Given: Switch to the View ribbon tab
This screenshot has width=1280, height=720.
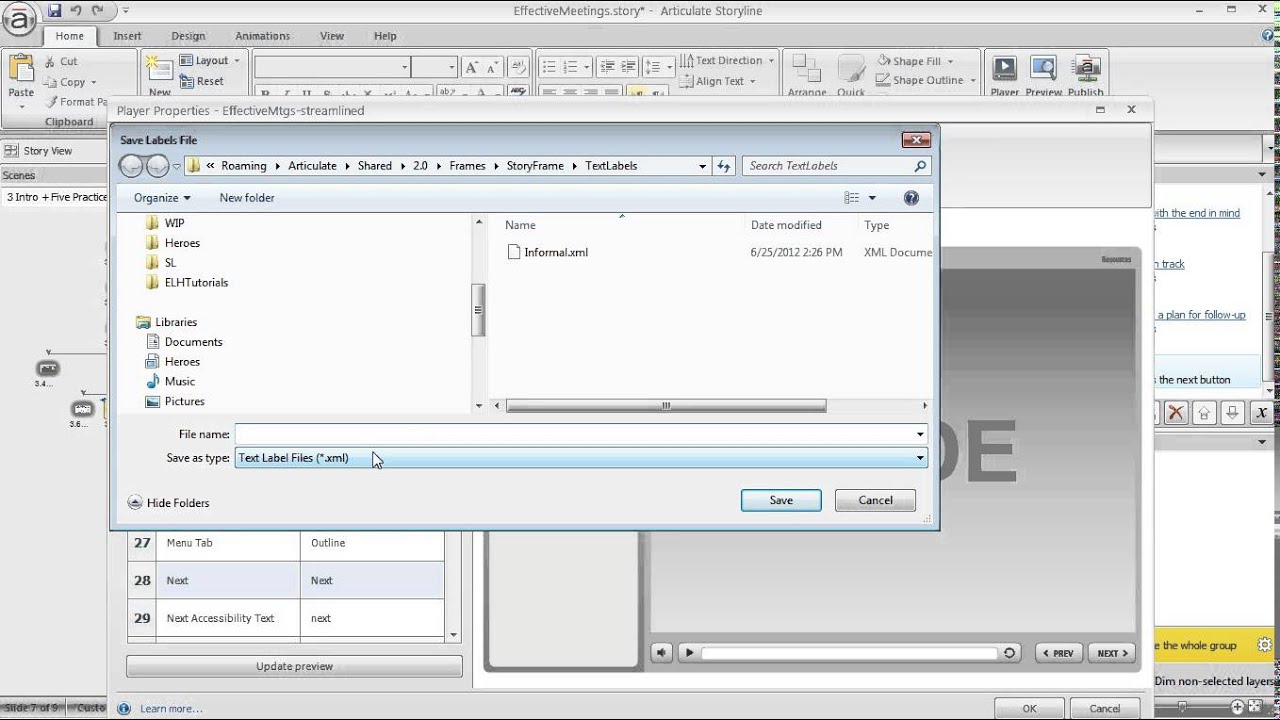Looking at the screenshot, I should pos(332,36).
